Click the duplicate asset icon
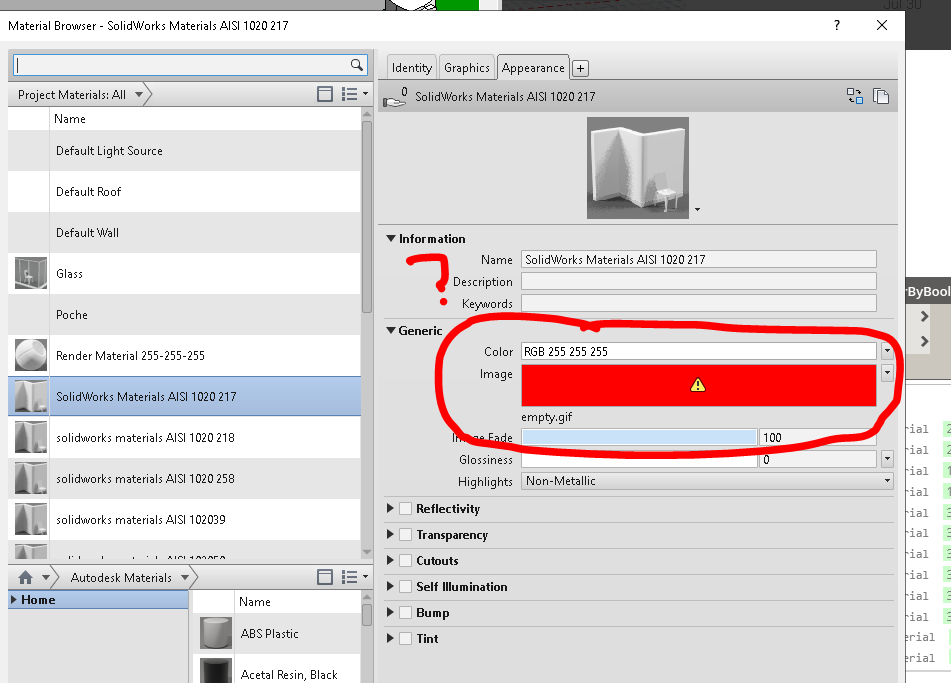The width and height of the screenshot is (951, 683). 881,96
